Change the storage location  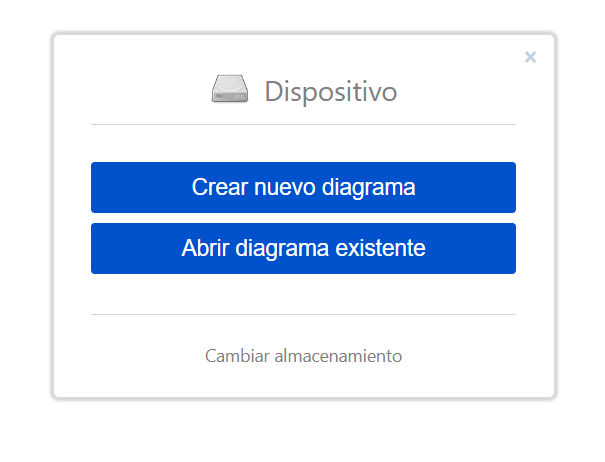[x=303, y=355]
